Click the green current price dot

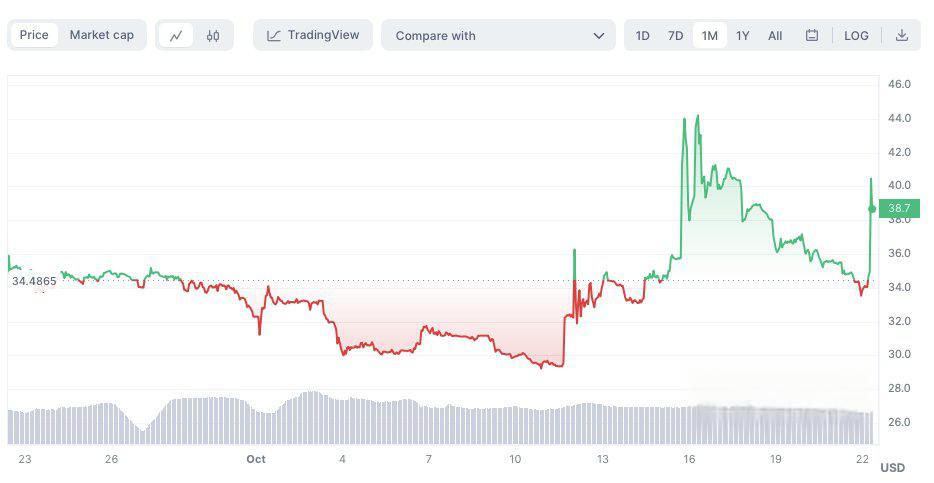pos(872,209)
